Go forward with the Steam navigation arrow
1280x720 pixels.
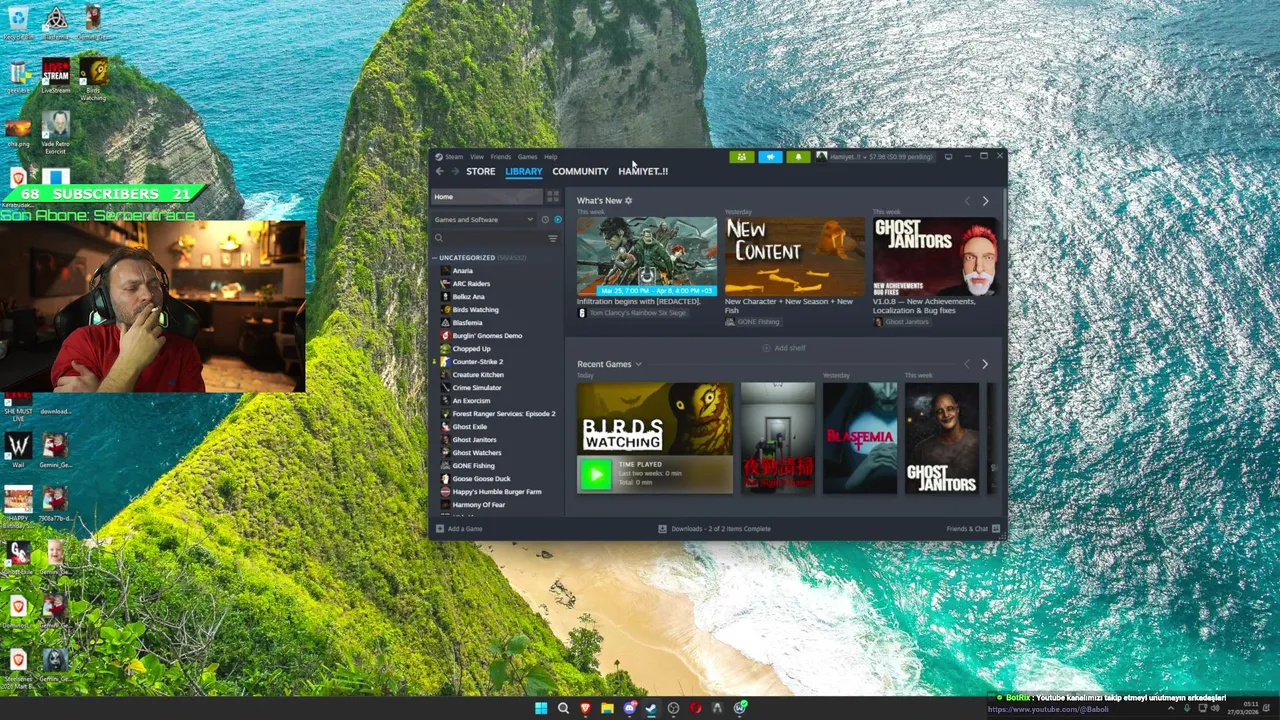pos(454,172)
